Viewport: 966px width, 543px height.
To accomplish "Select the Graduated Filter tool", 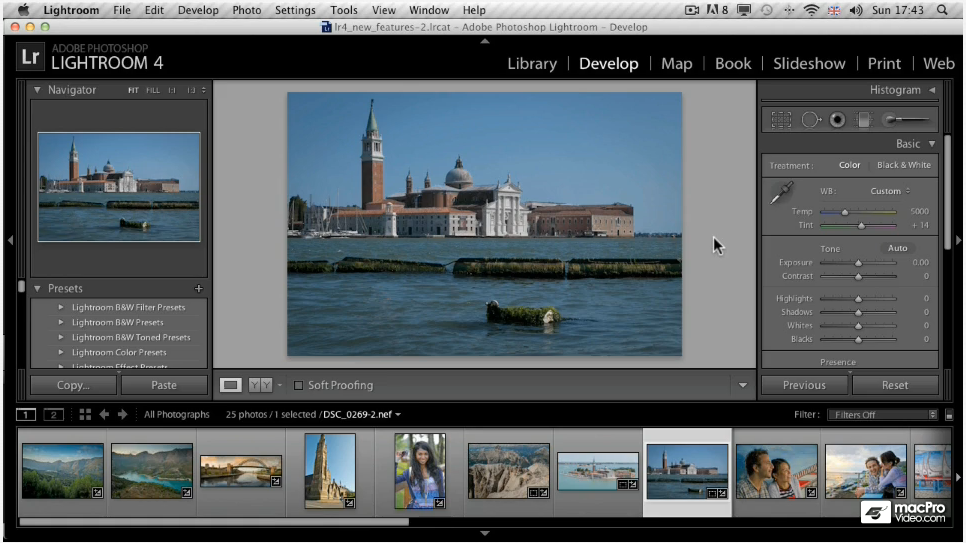I will click(x=864, y=120).
